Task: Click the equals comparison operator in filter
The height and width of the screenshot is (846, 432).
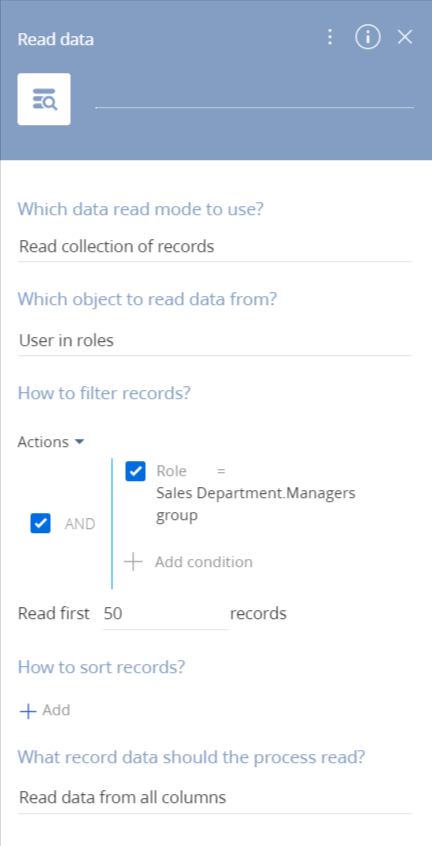Action: coord(220,471)
